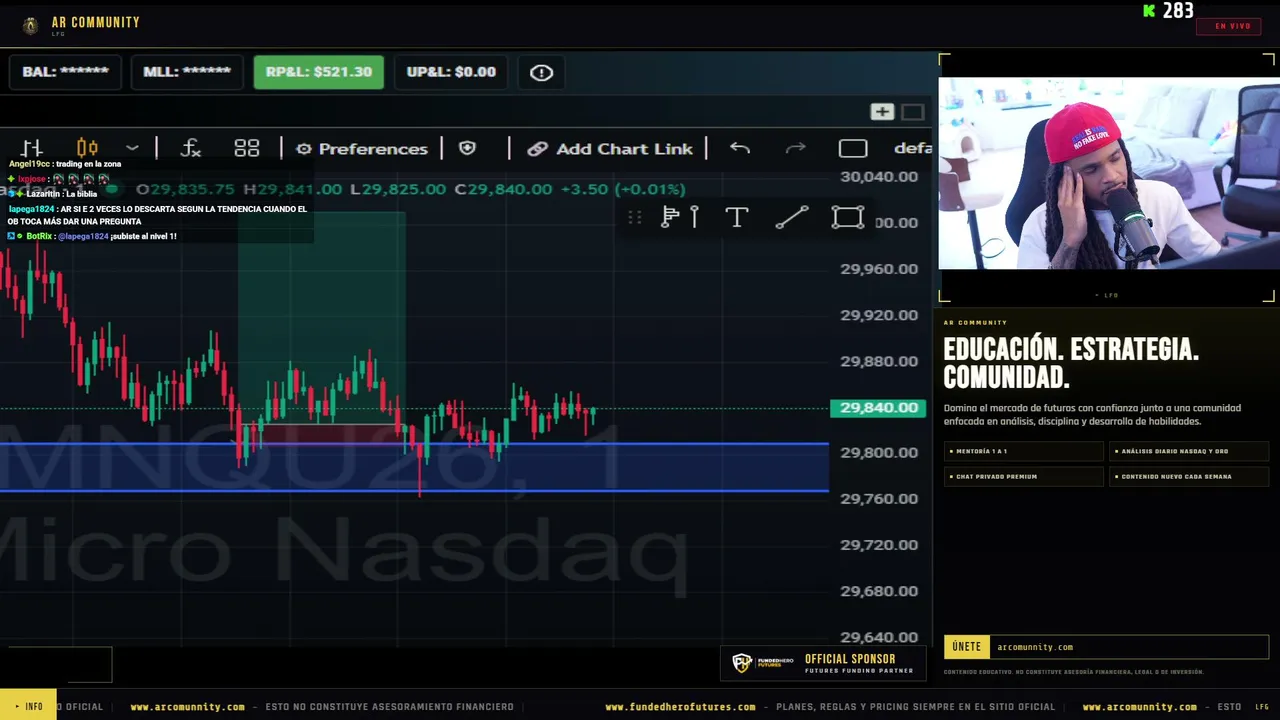1280x720 pixels.
Task: Click chat username Lazarttin
Action: click(x=43, y=194)
